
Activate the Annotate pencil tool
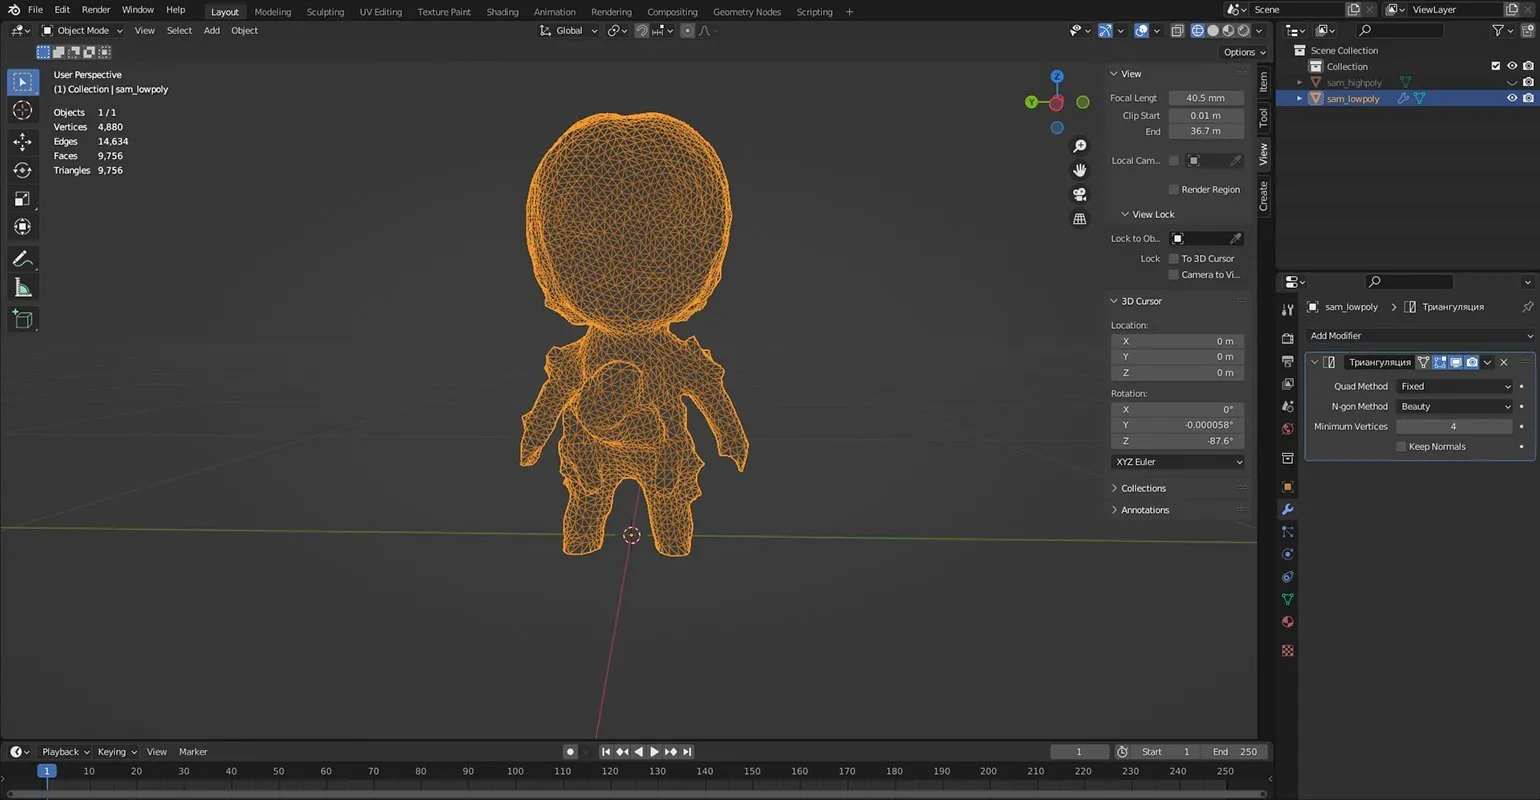click(22, 259)
